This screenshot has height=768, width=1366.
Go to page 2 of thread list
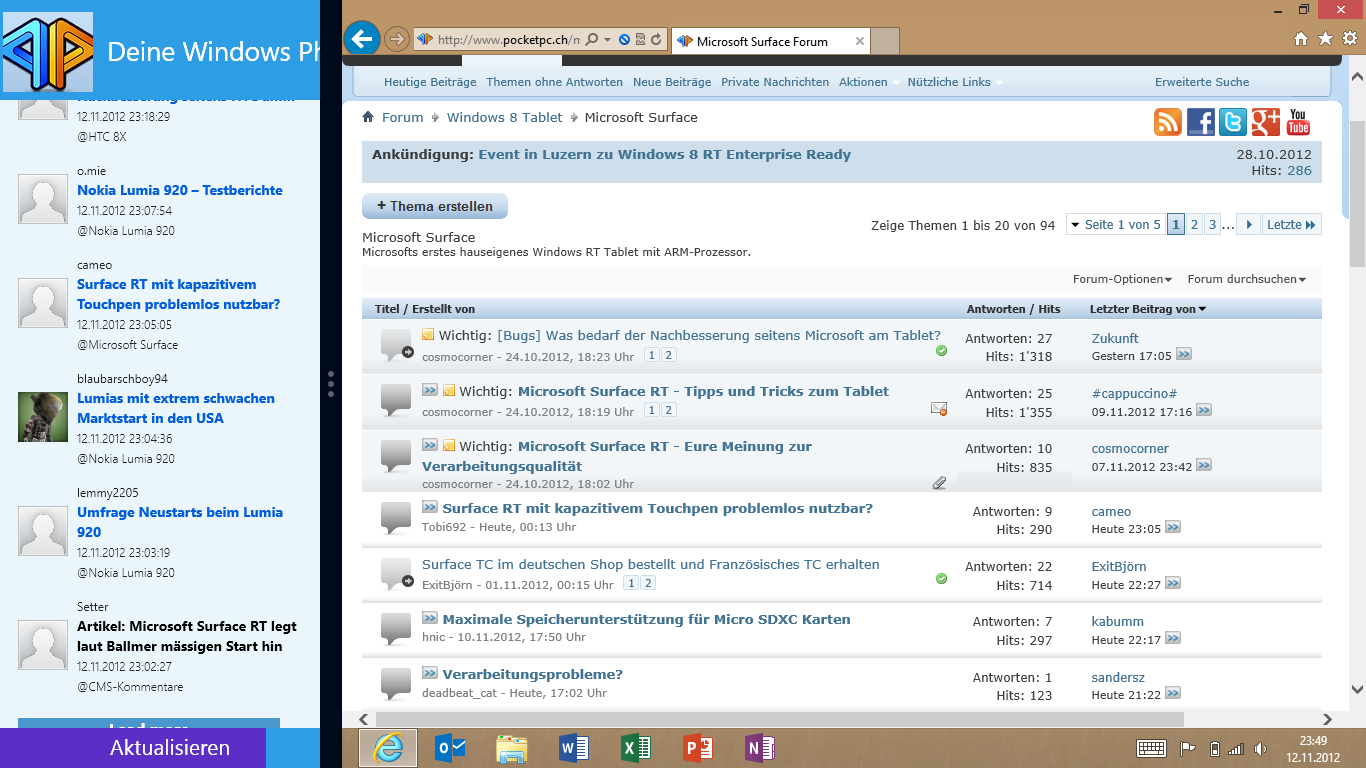tap(1194, 225)
